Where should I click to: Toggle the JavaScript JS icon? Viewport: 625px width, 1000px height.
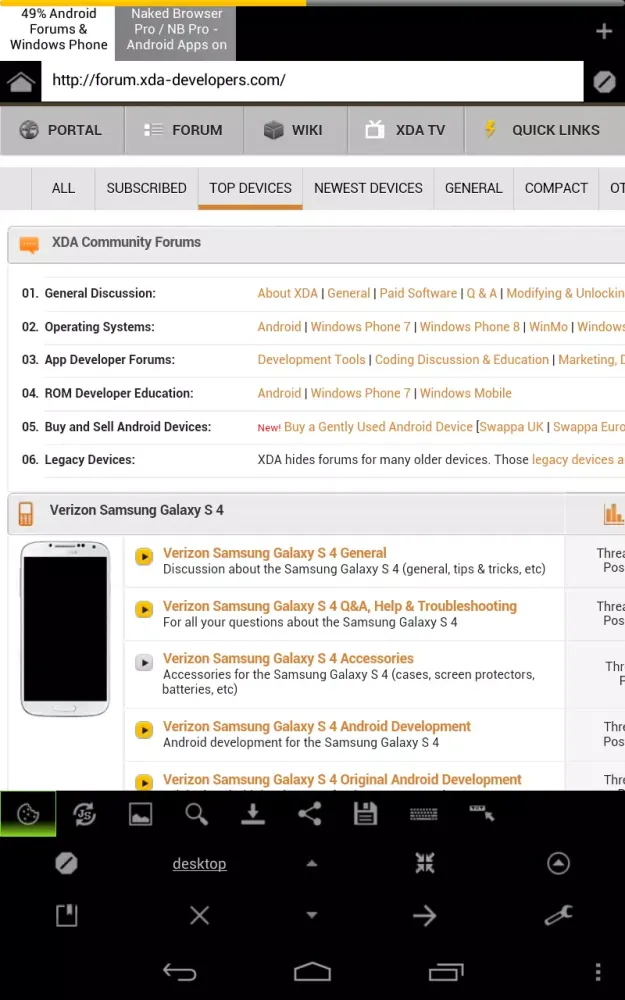(x=84, y=814)
